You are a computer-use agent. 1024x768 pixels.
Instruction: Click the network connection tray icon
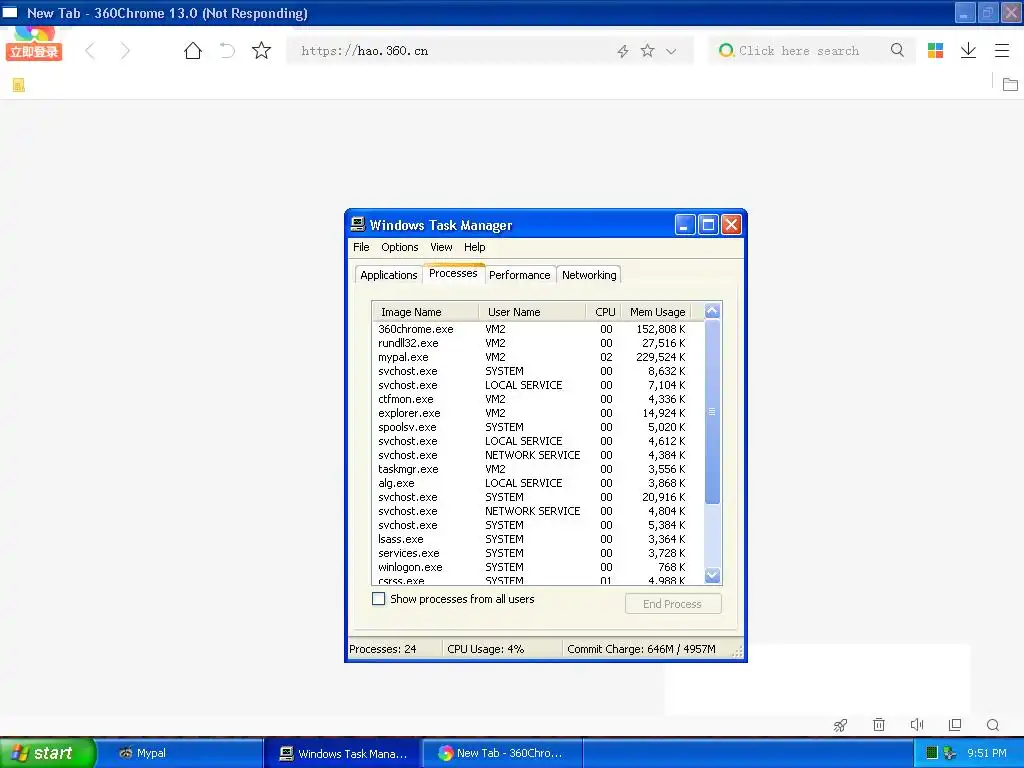[x=950, y=754]
